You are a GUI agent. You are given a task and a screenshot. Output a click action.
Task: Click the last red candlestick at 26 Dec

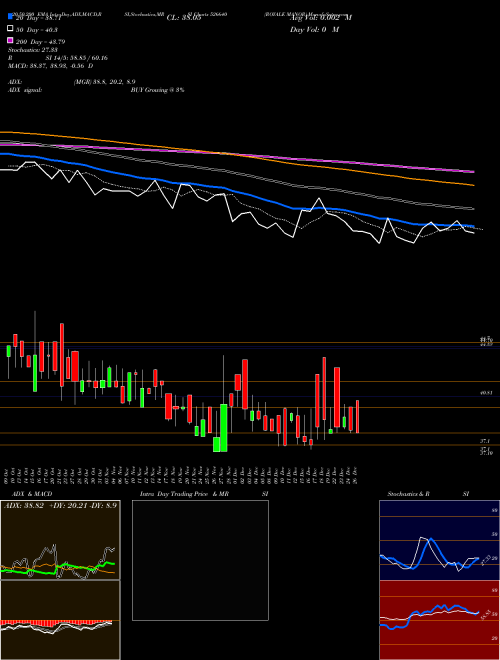357,417
